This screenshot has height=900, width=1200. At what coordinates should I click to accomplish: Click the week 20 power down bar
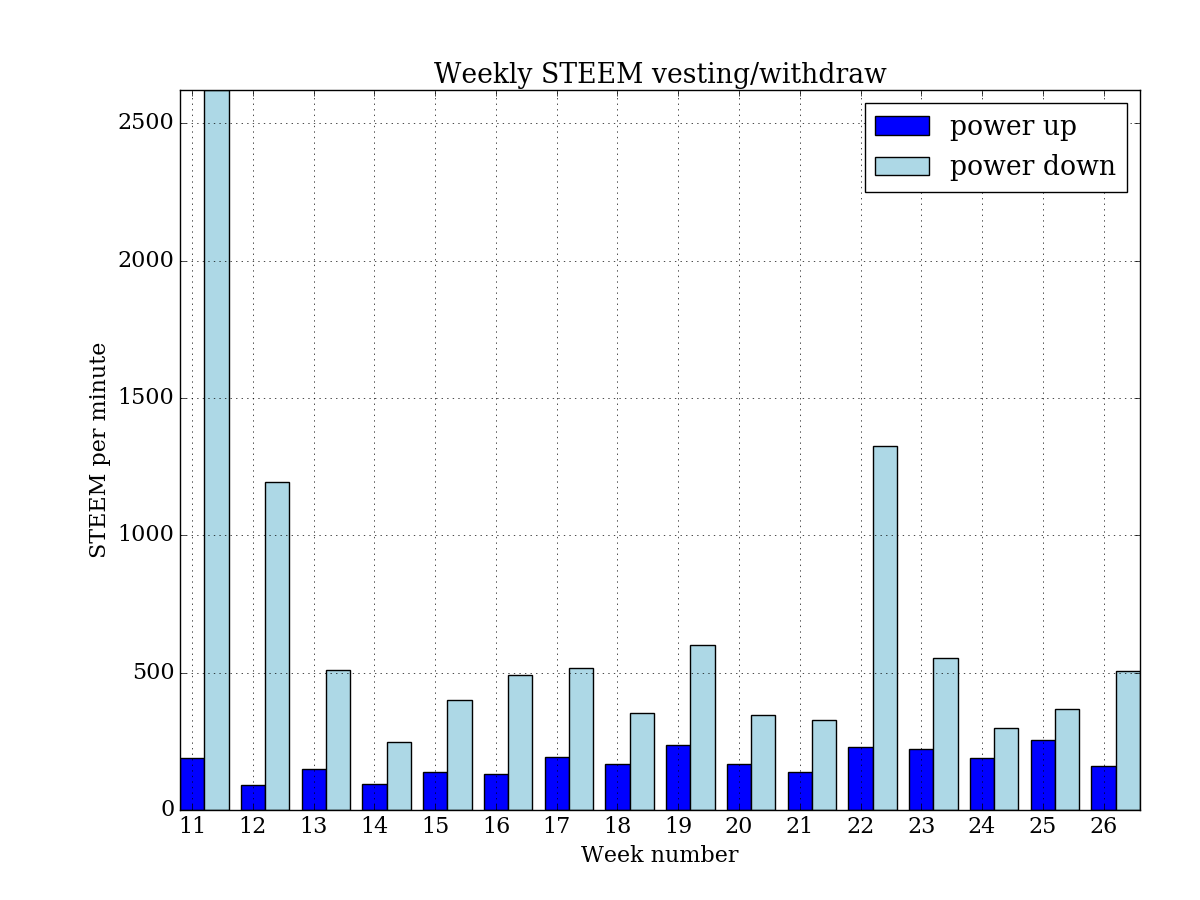pos(763,762)
